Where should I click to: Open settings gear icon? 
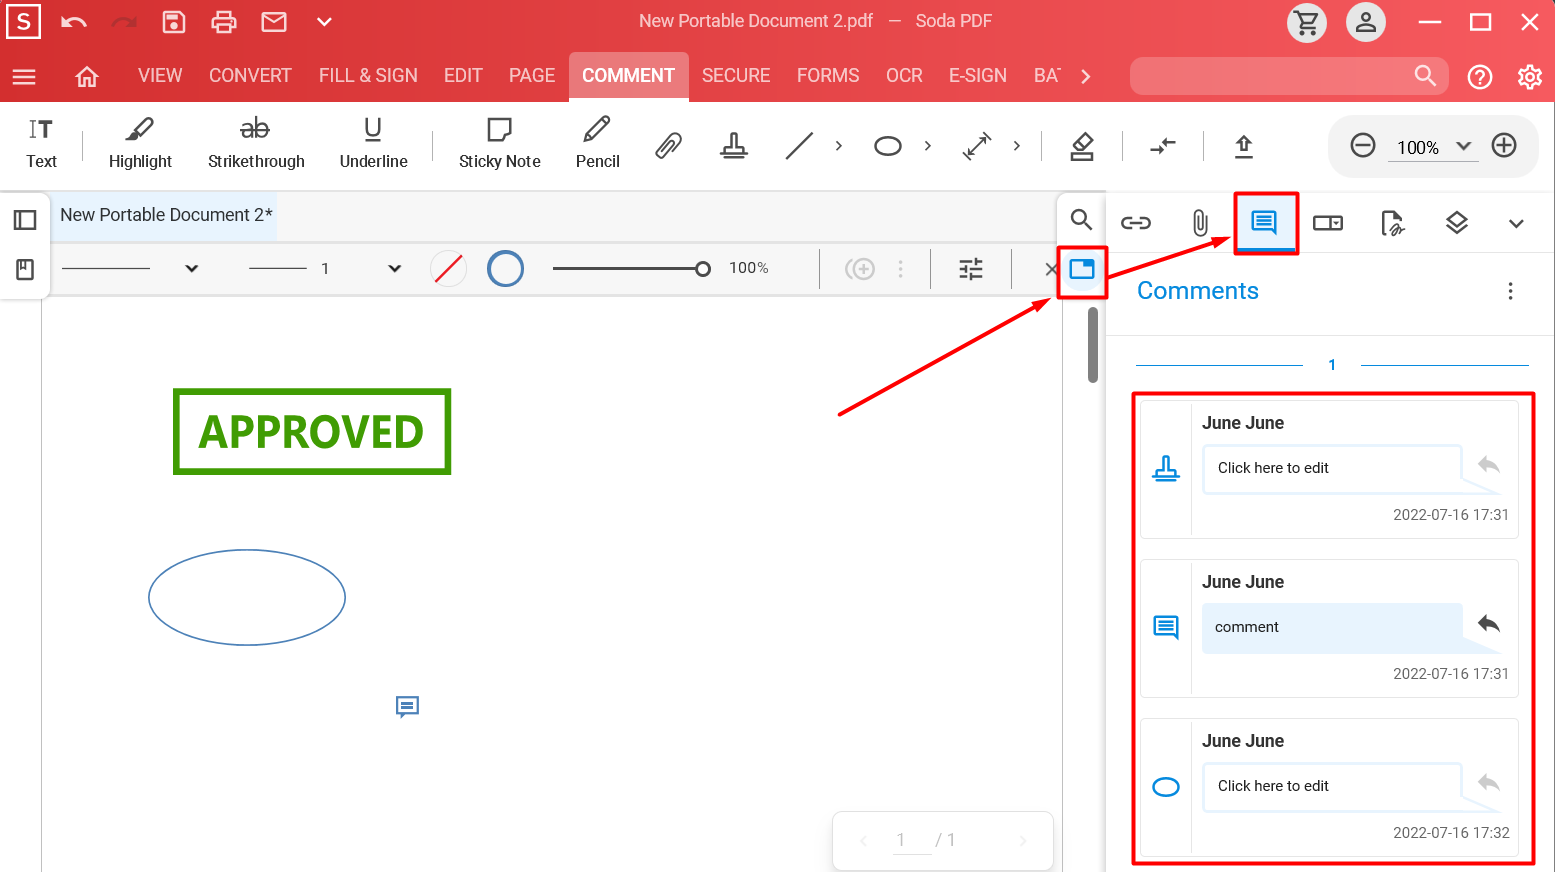point(1530,77)
